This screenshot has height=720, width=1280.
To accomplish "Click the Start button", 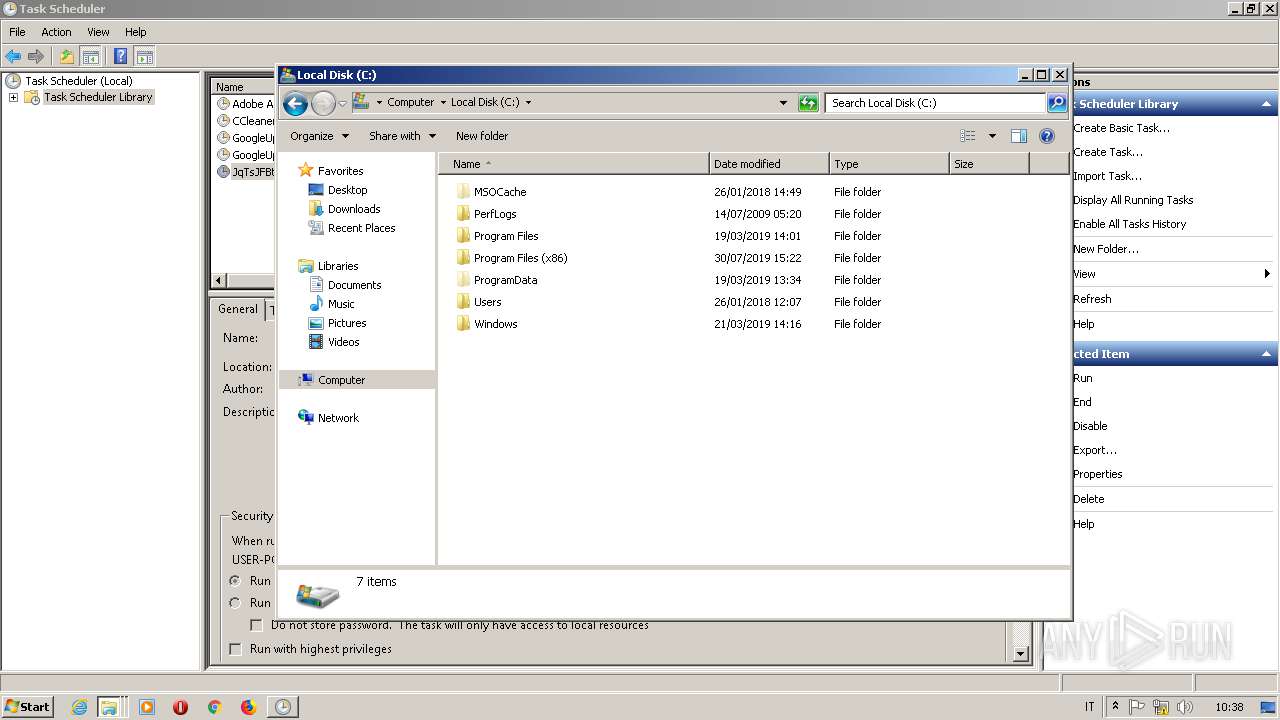I will pyautogui.click(x=27, y=707).
